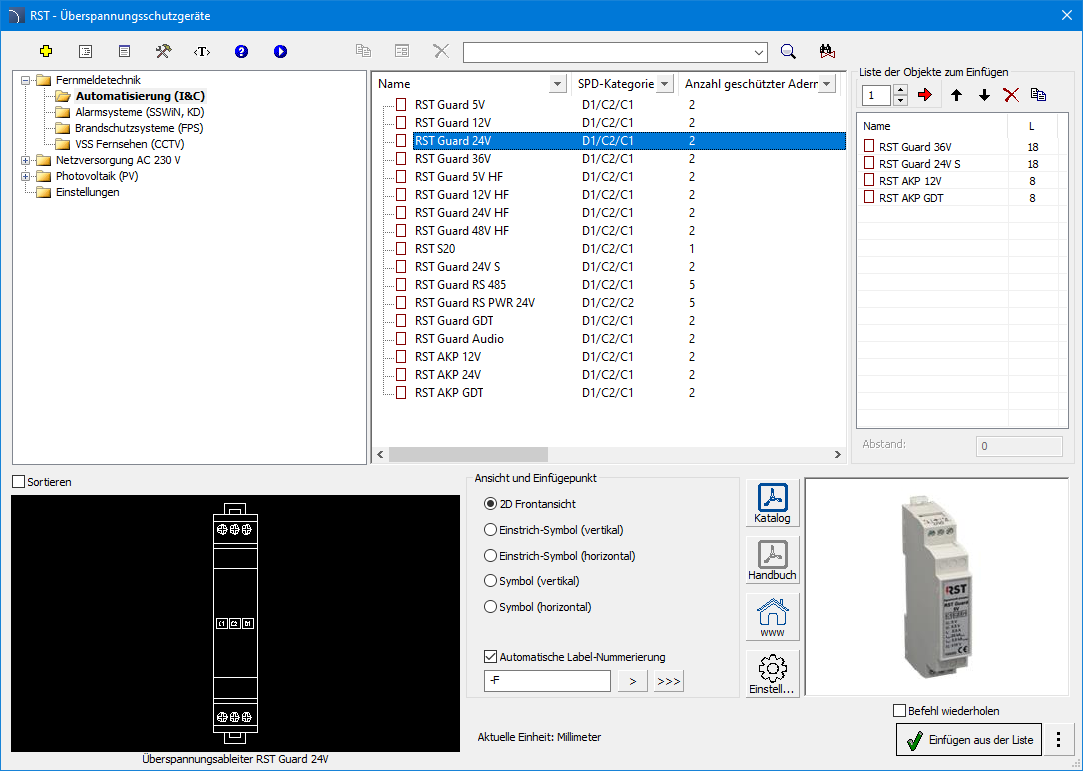This screenshot has height=771, width=1083.
Task: Open the www website button
Action: (772, 617)
